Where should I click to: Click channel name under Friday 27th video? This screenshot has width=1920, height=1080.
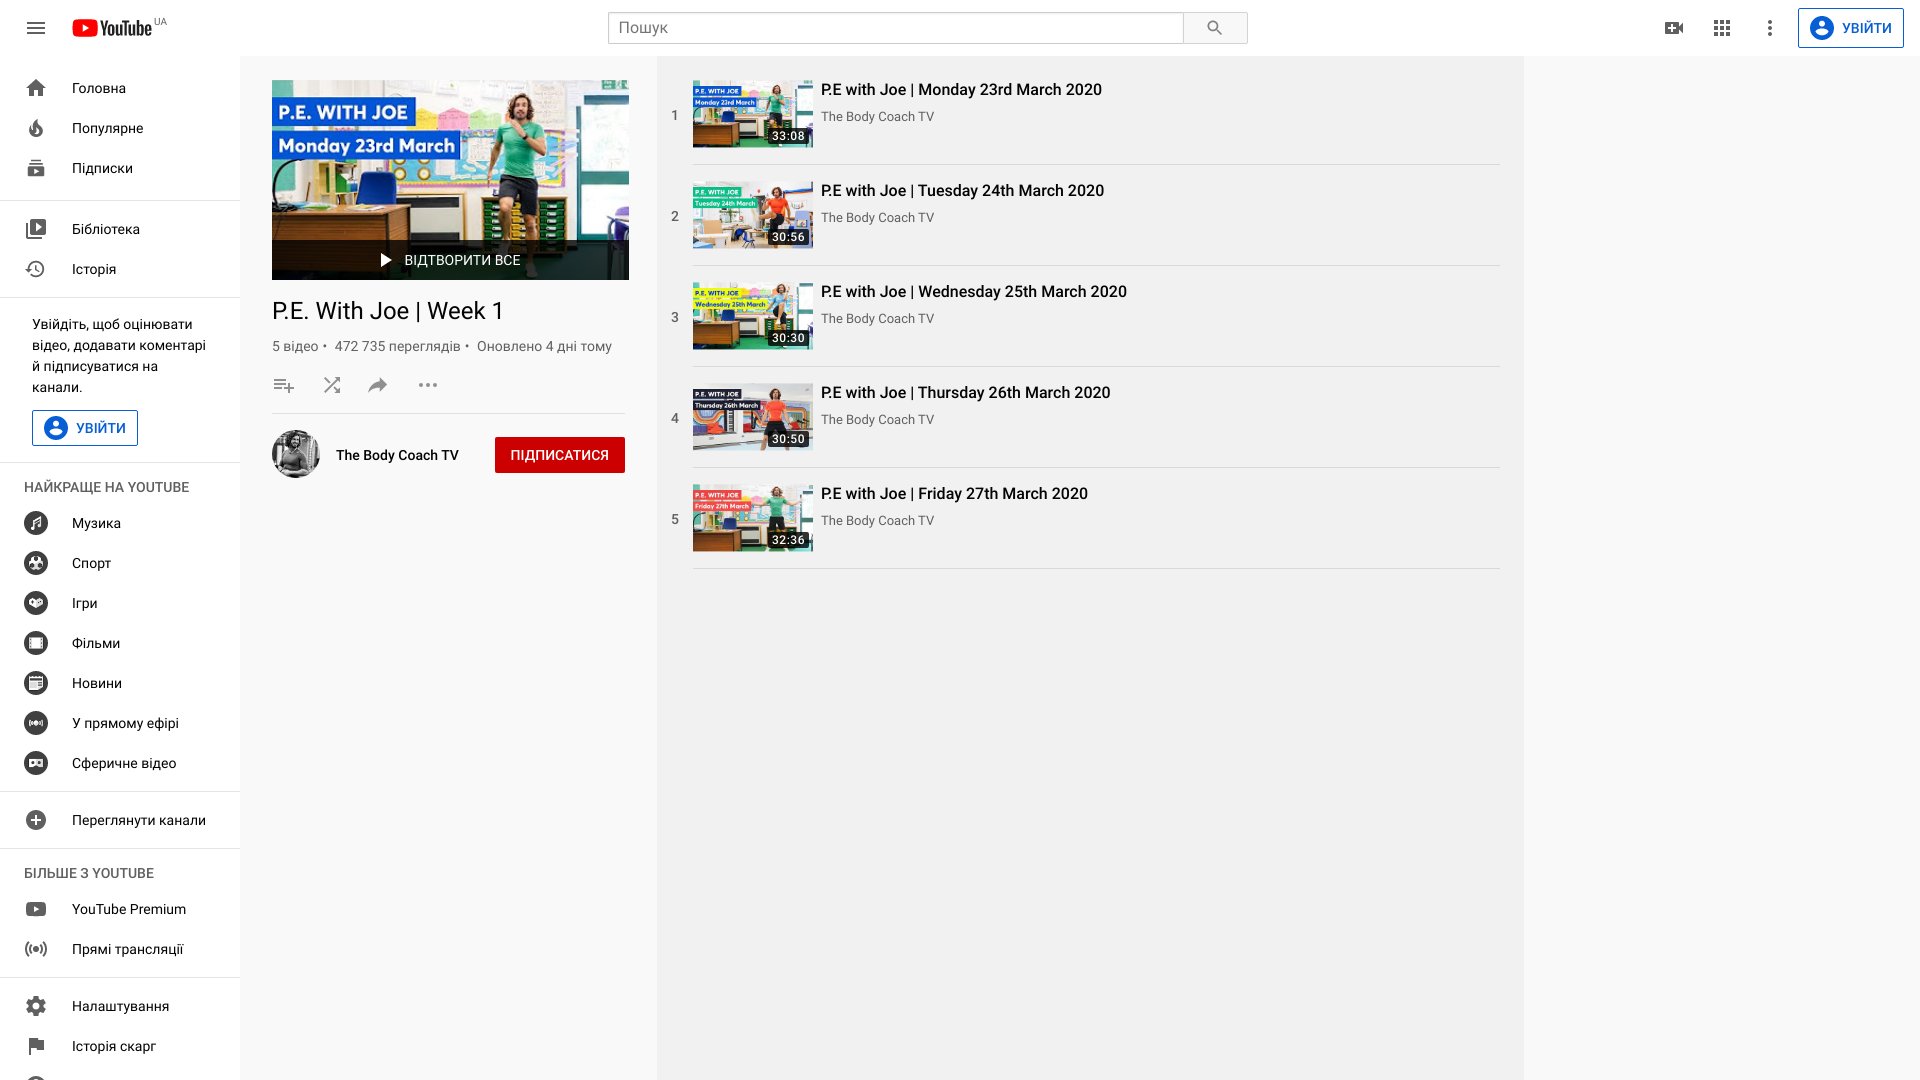tap(877, 520)
